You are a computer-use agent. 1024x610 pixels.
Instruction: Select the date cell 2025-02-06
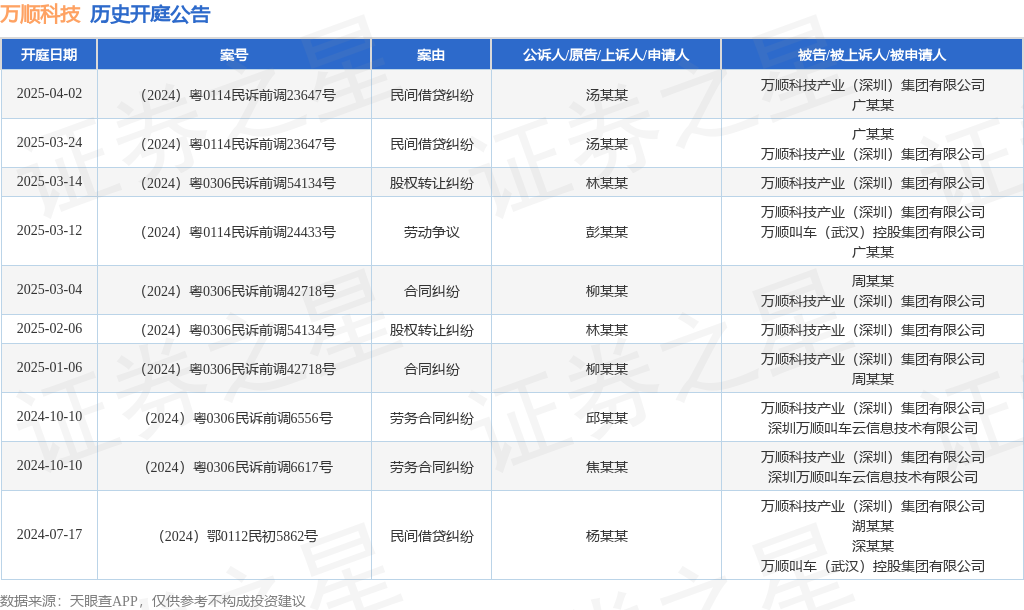(50, 329)
